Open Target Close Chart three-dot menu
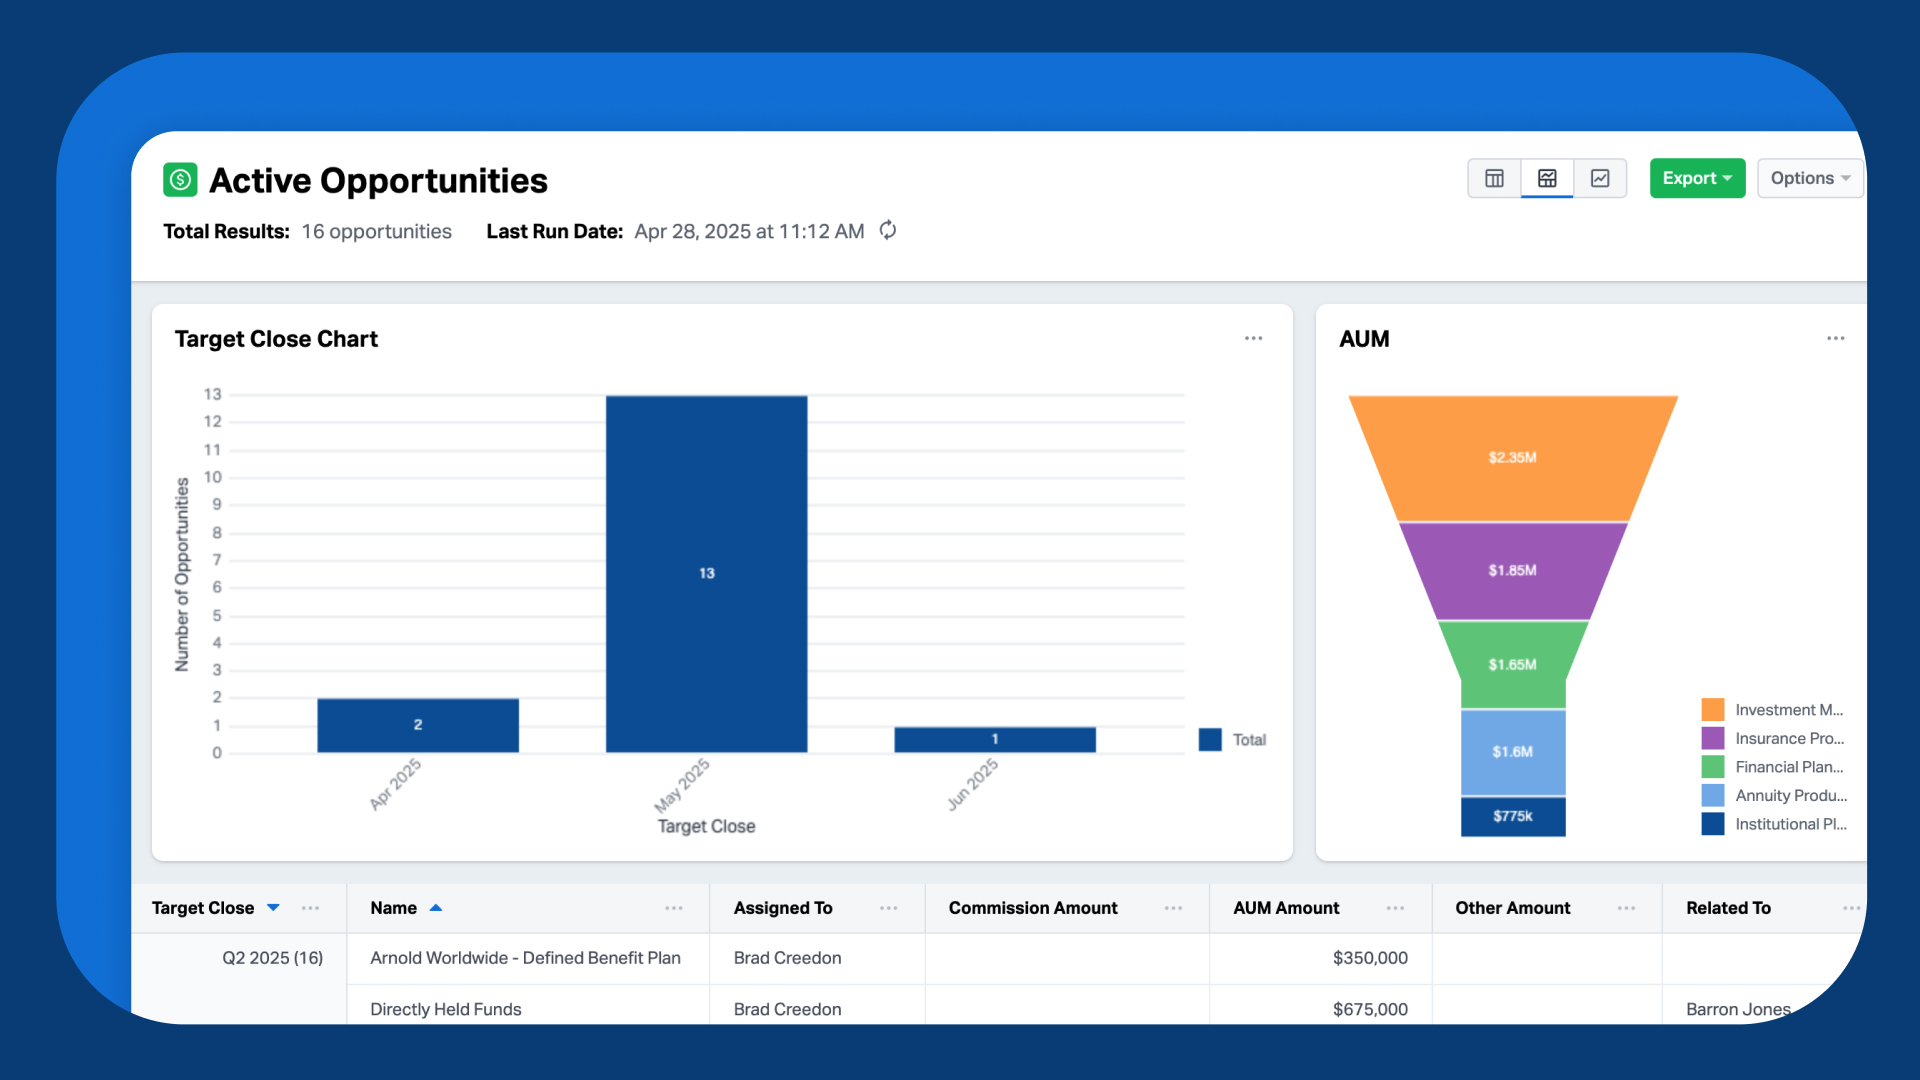This screenshot has height=1080, width=1920. tap(1253, 339)
